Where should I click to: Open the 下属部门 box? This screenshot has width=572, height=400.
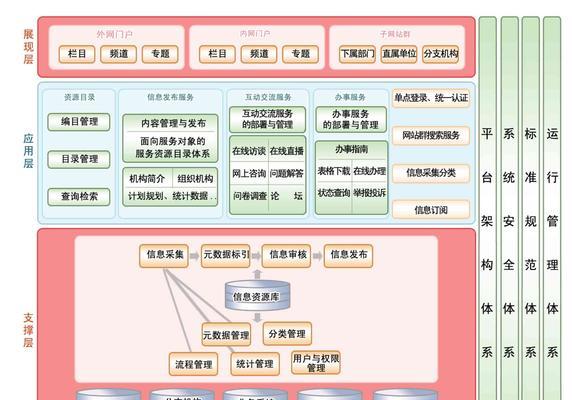(x=357, y=54)
